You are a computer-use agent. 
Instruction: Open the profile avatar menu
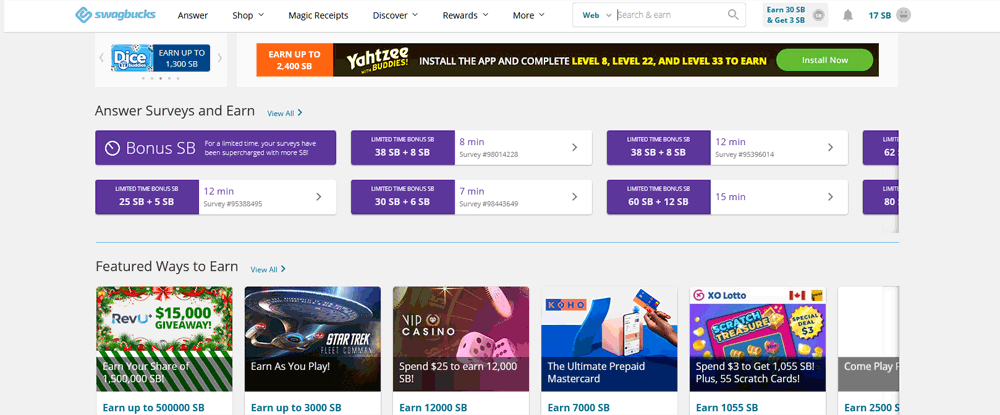point(903,15)
